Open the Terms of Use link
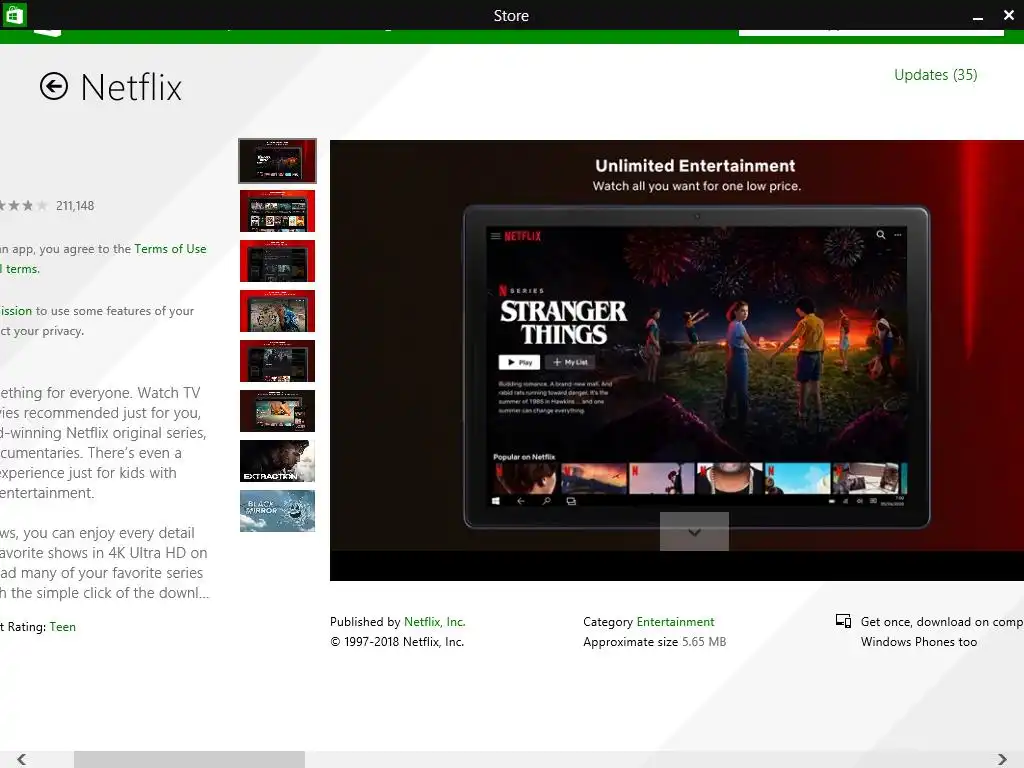The width and height of the screenshot is (1024, 768). pyautogui.click(x=170, y=249)
